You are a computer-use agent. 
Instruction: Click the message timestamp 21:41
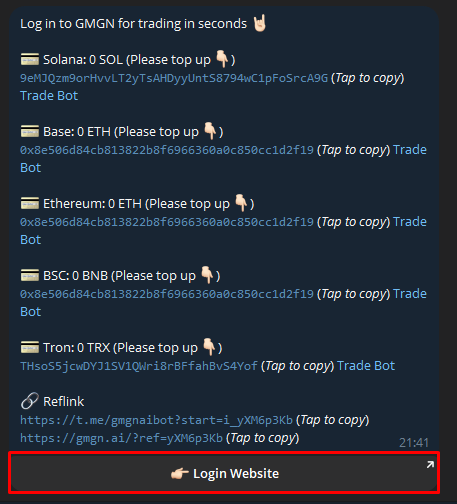click(414, 443)
